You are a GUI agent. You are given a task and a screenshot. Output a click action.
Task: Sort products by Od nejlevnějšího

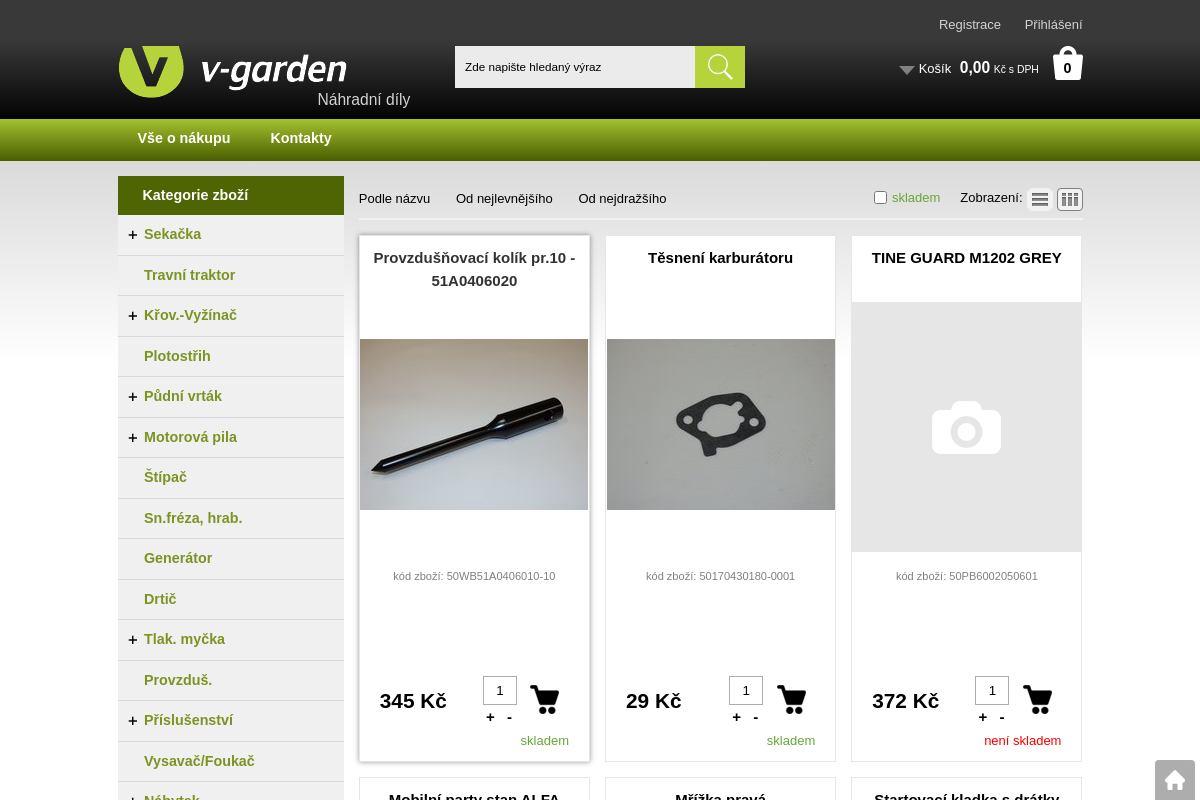click(x=504, y=198)
